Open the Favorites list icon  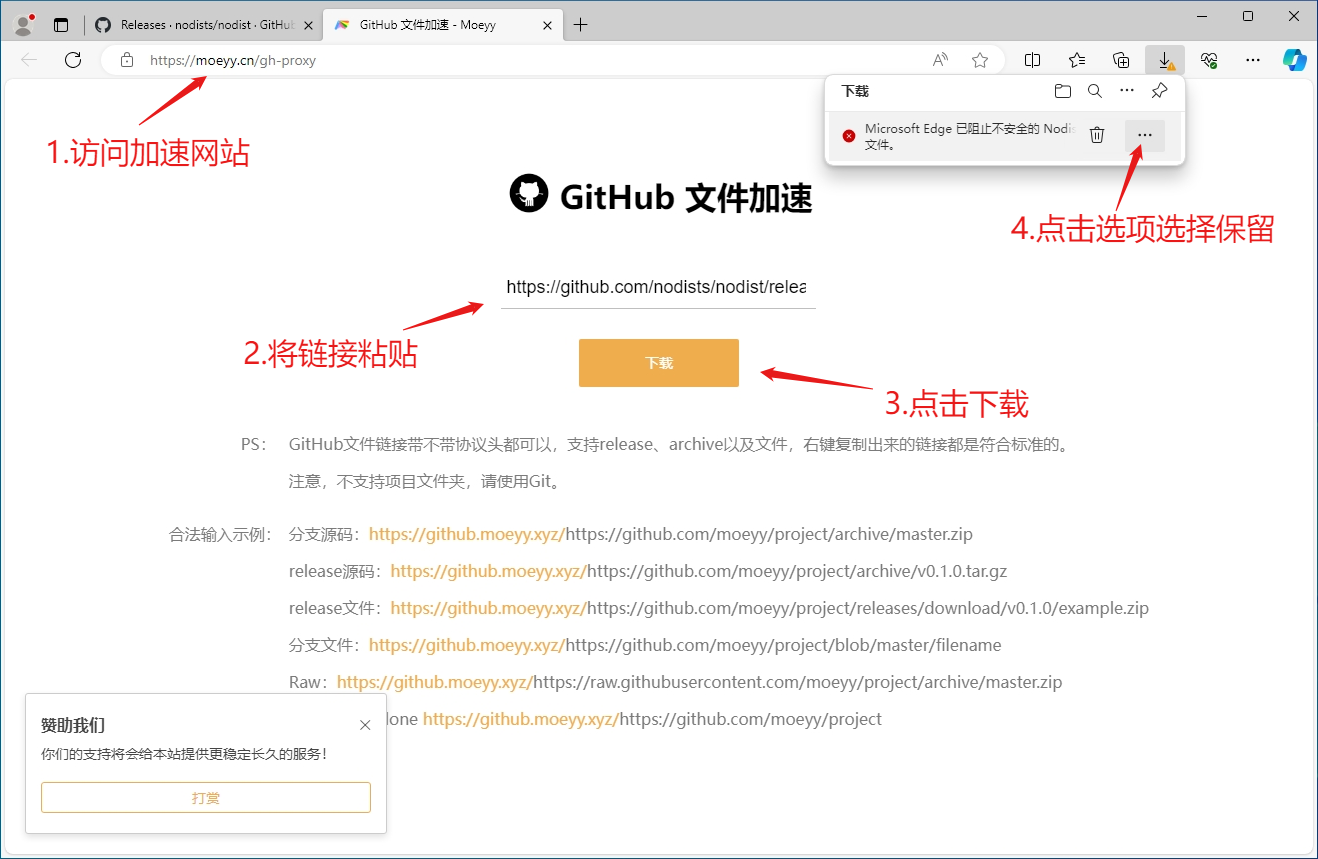point(1077,60)
